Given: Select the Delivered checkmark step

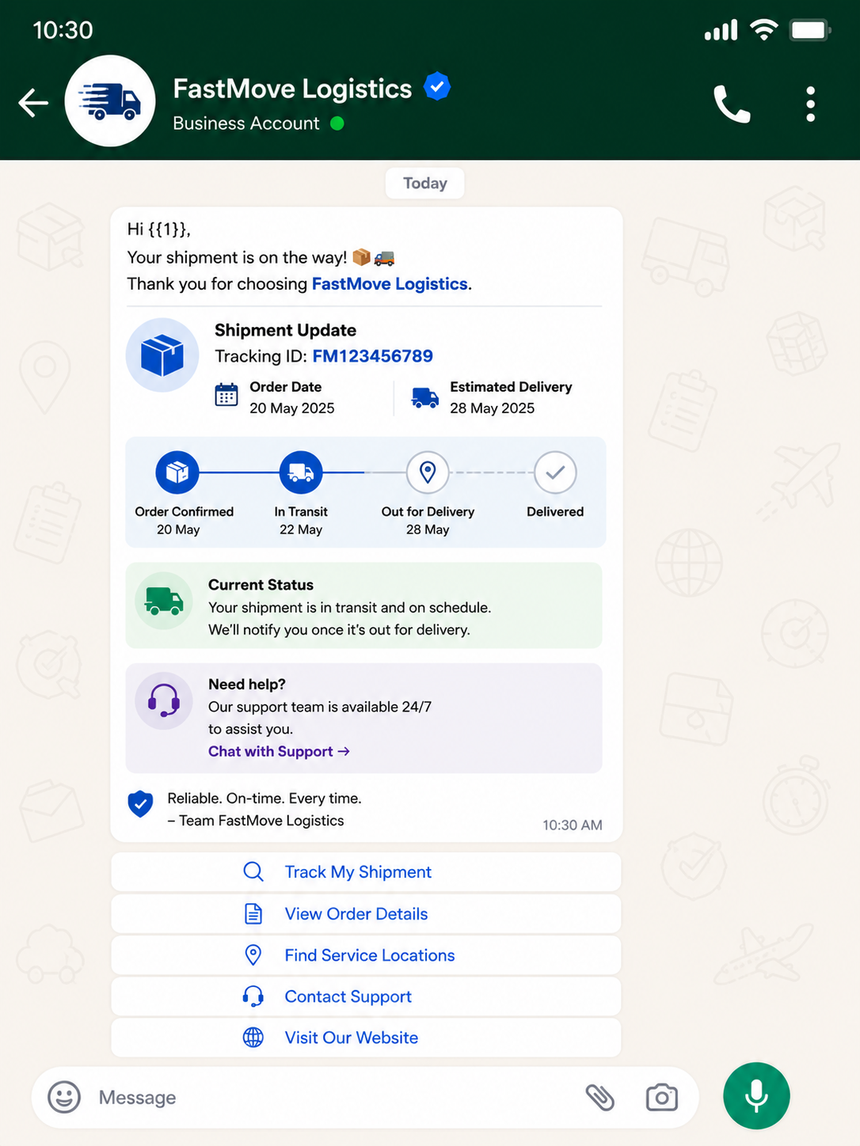Looking at the screenshot, I should (555, 472).
